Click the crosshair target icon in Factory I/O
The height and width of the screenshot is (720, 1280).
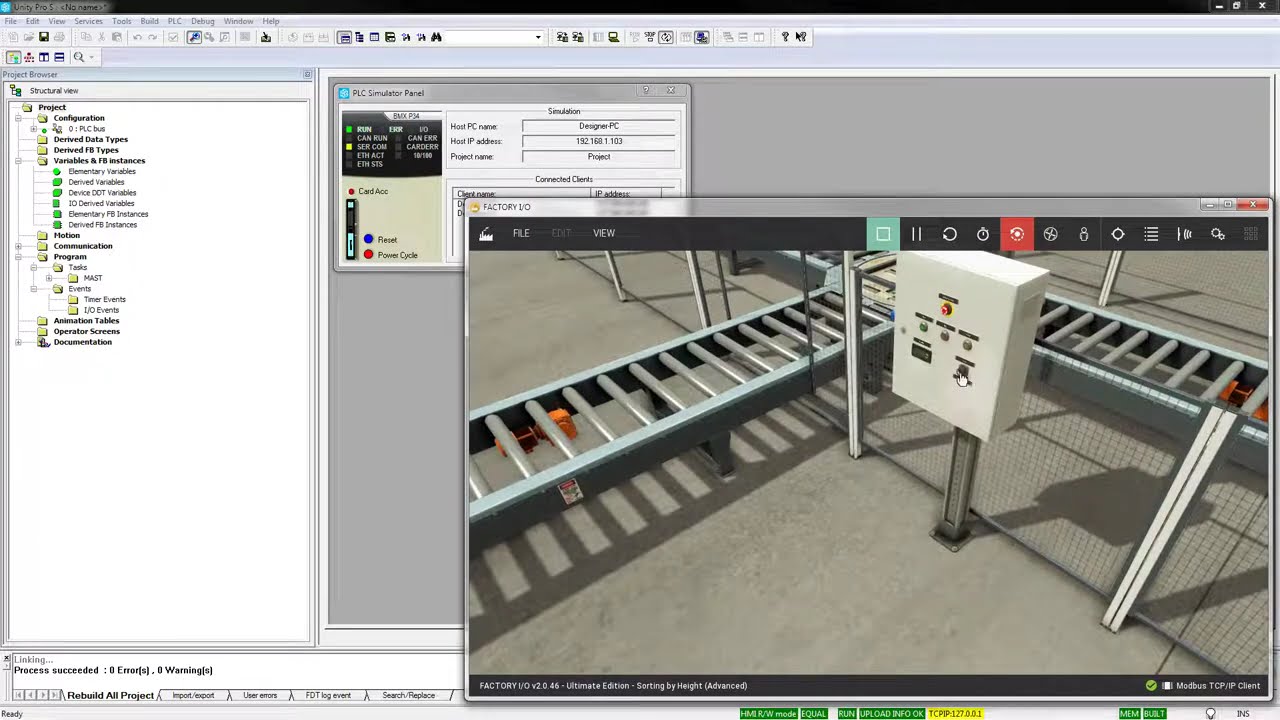coord(1118,234)
